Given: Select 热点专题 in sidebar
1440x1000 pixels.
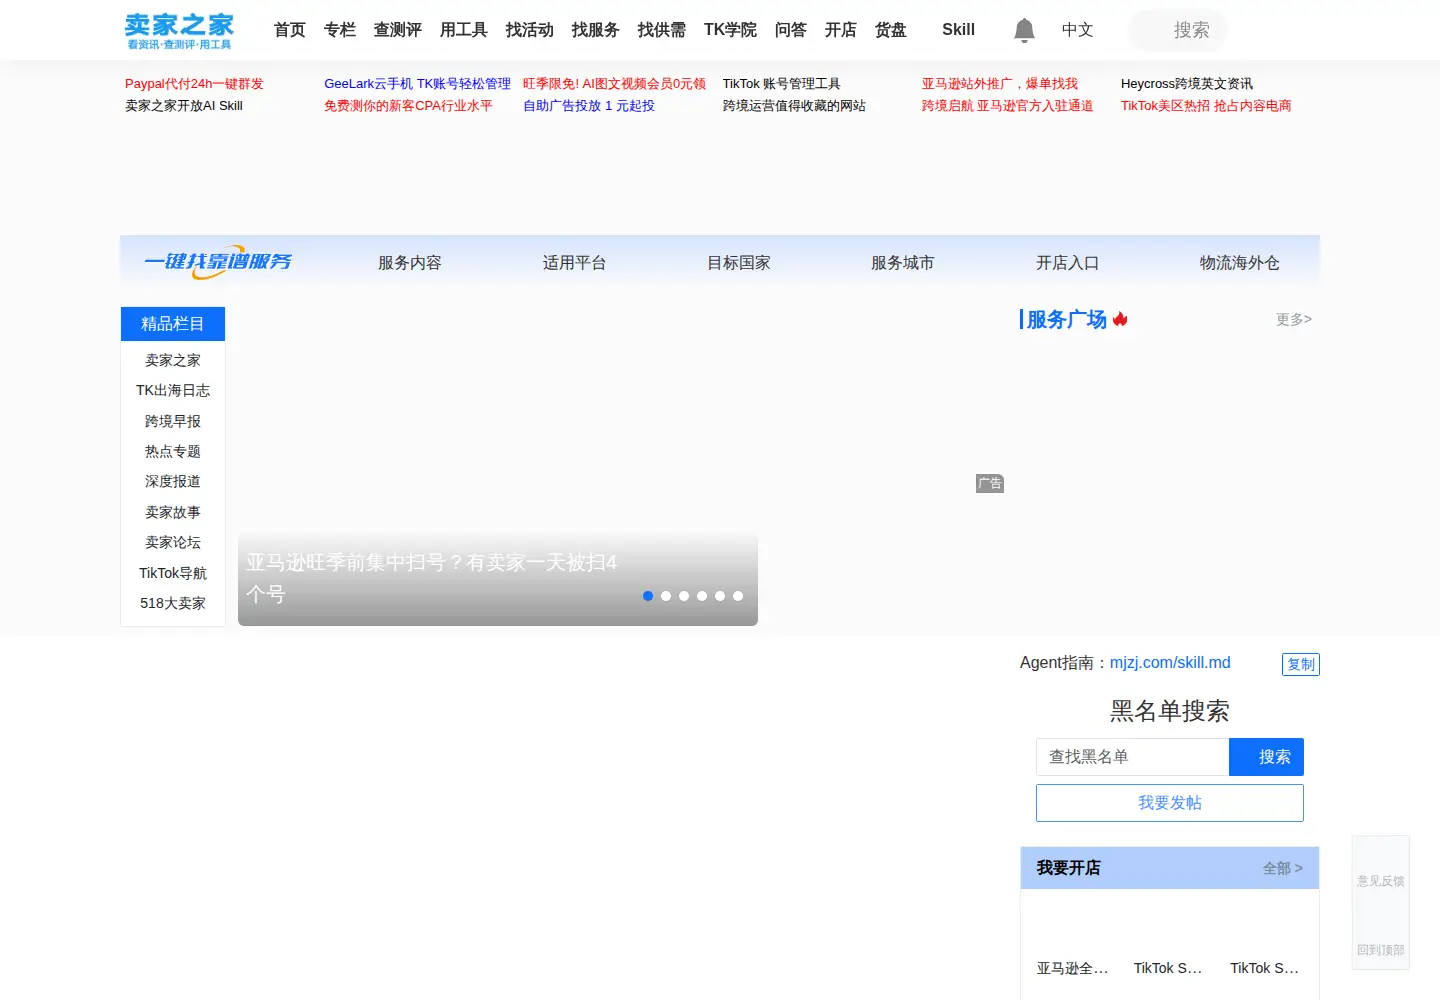Looking at the screenshot, I should [x=173, y=452].
